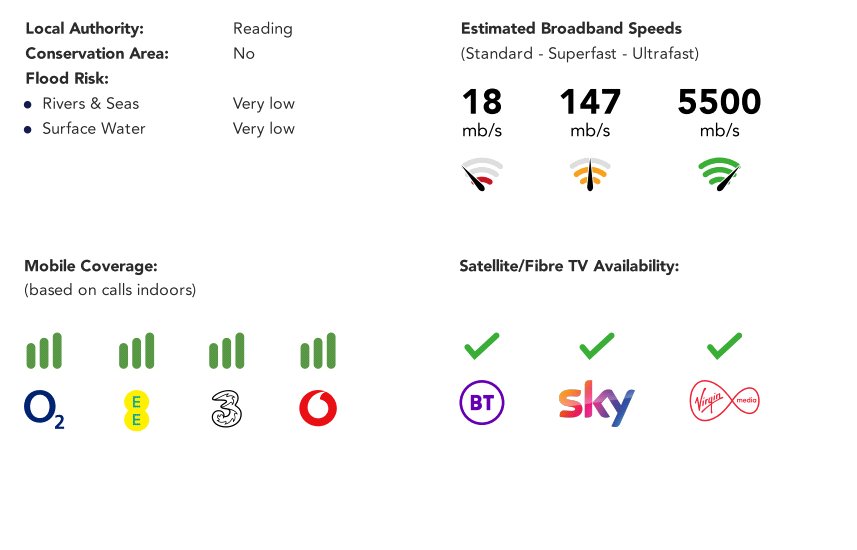Click the red standard speed gauge icon
Viewport: 857px width, 550px height.
point(481,174)
